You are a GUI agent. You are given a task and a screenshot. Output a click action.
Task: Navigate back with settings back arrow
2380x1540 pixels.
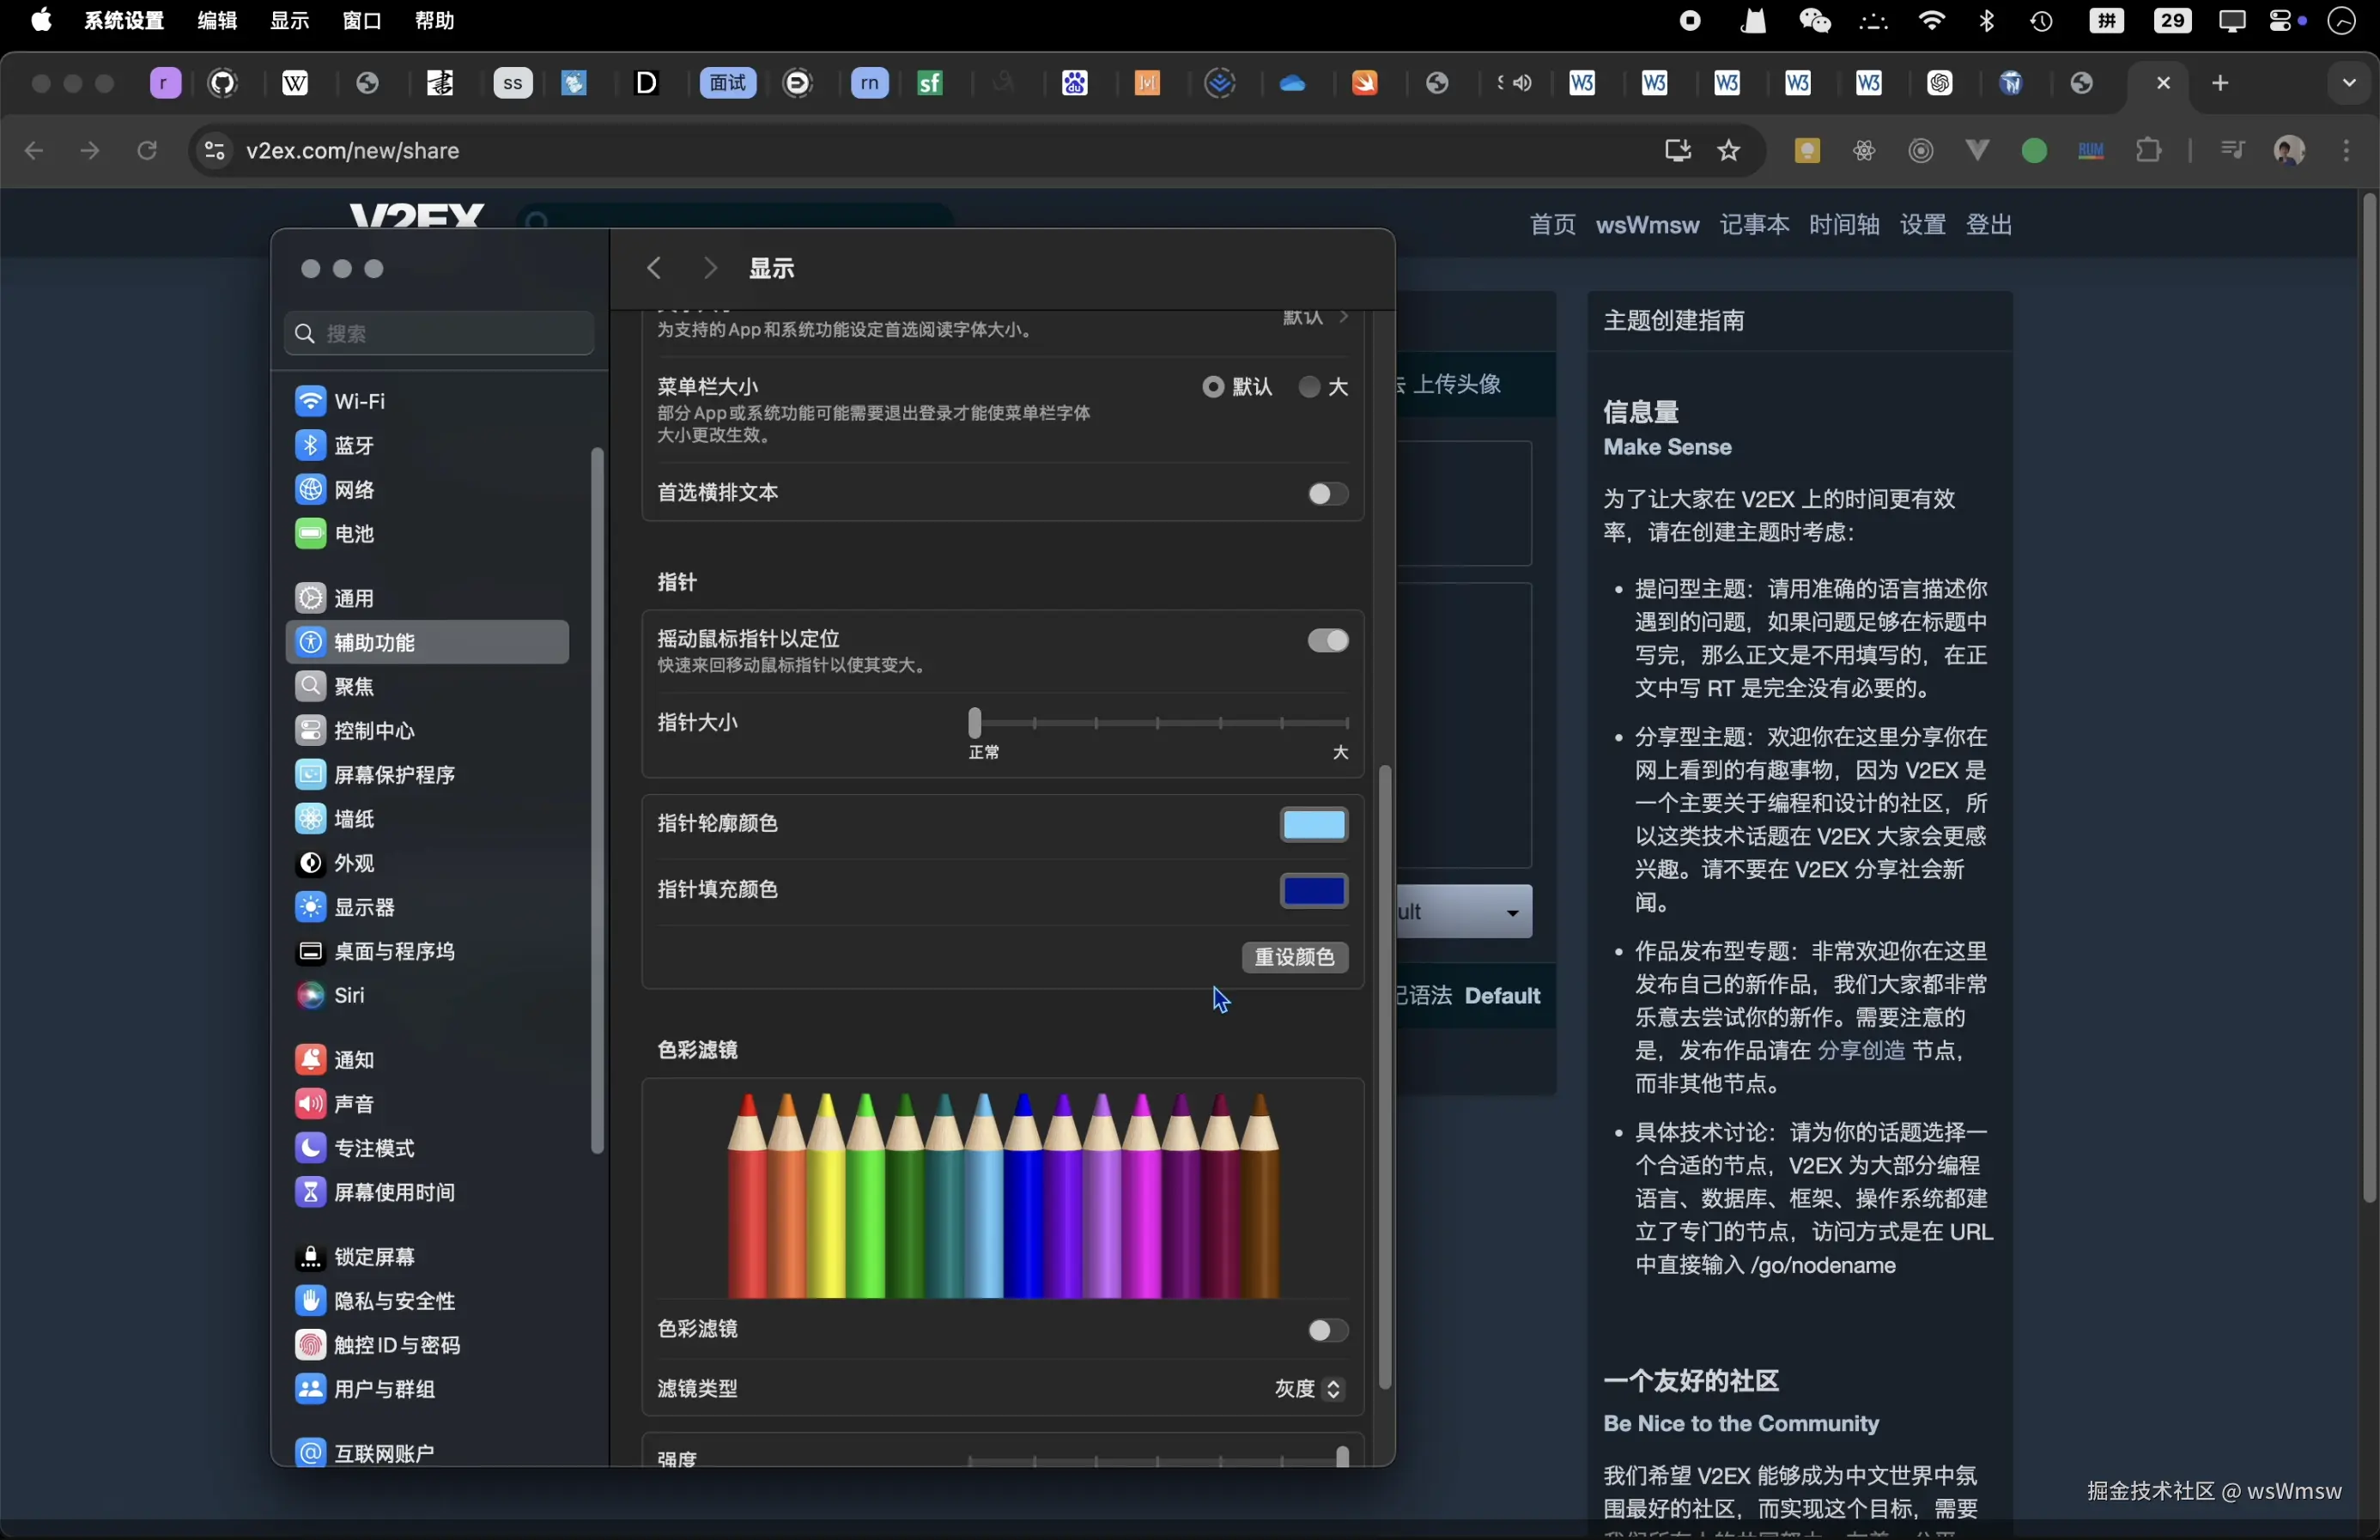pos(654,267)
